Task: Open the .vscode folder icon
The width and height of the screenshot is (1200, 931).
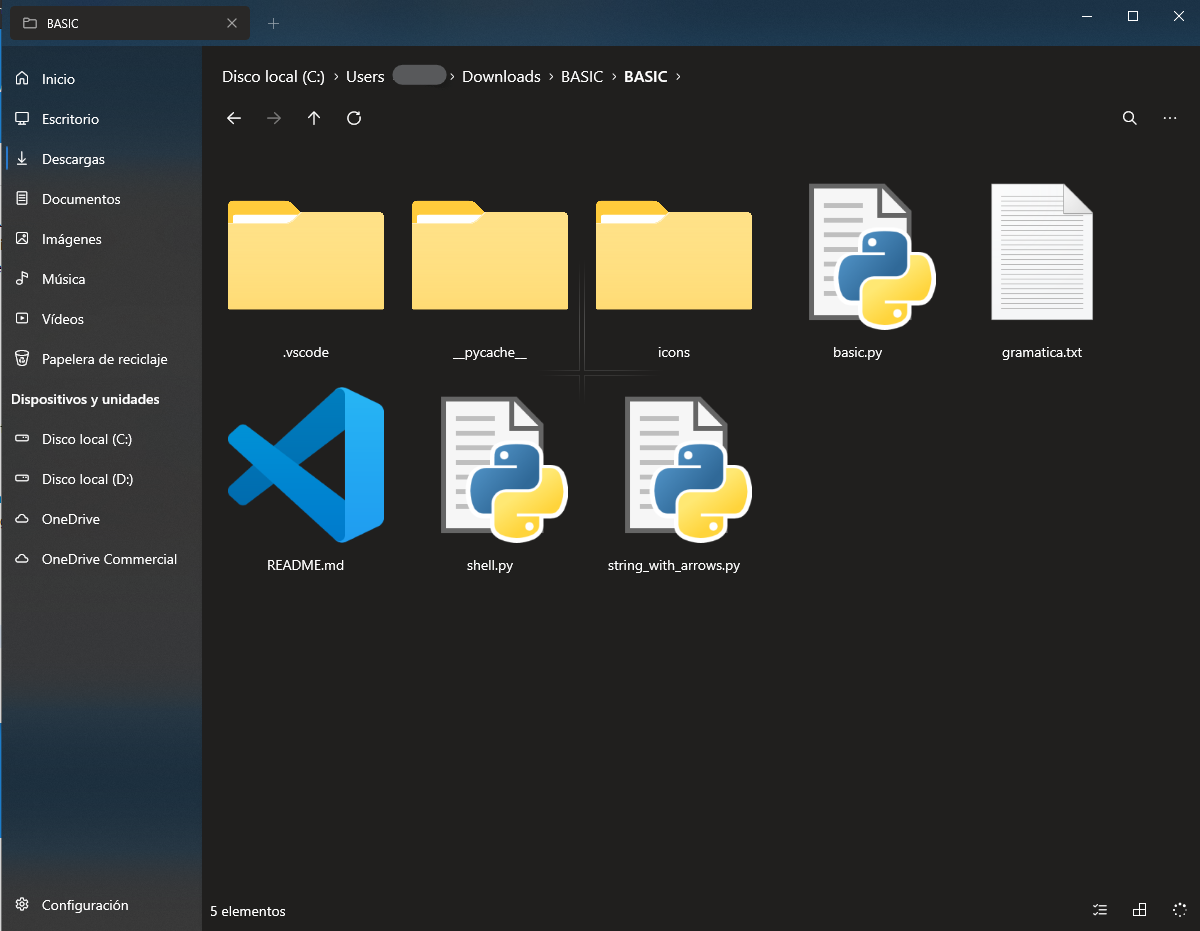Action: [x=306, y=255]
